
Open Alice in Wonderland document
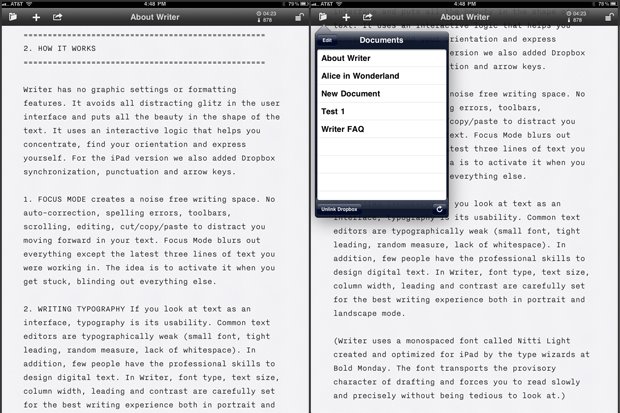tap(382, 76)
